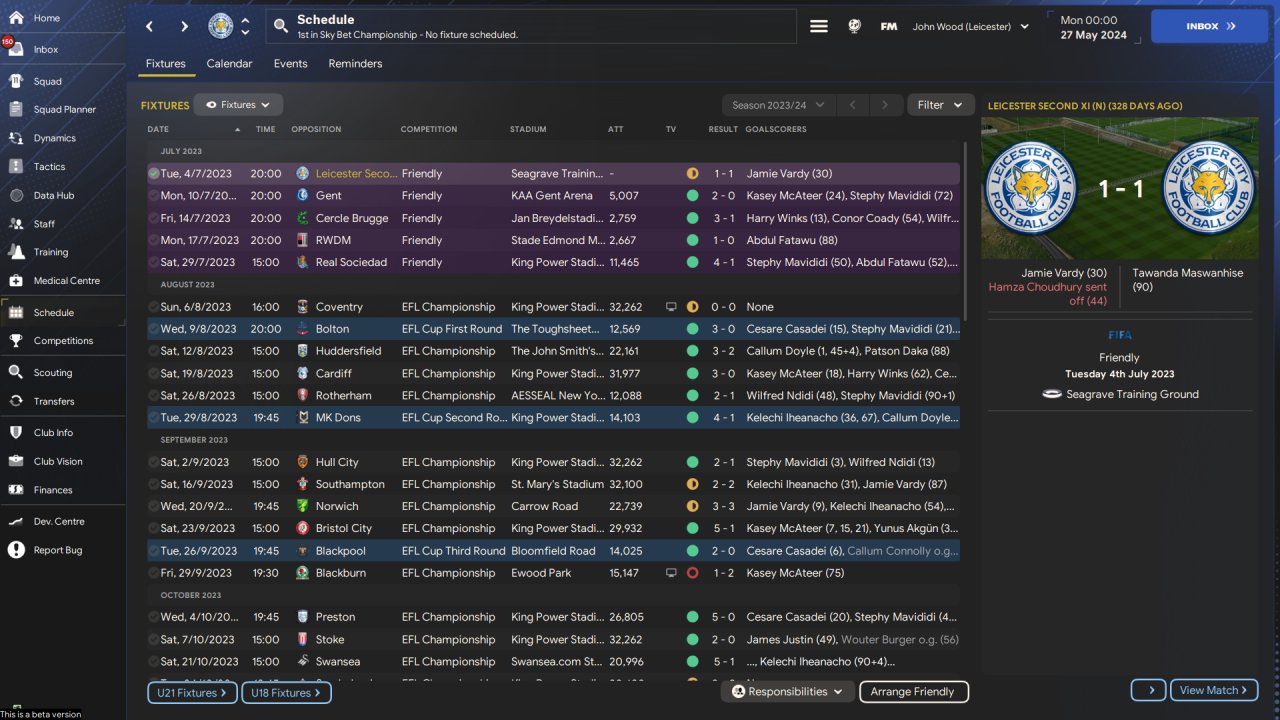This screenshot has width=1280, height=720.
Task: Sort by the Opposition column header
Action: (316, 129)
